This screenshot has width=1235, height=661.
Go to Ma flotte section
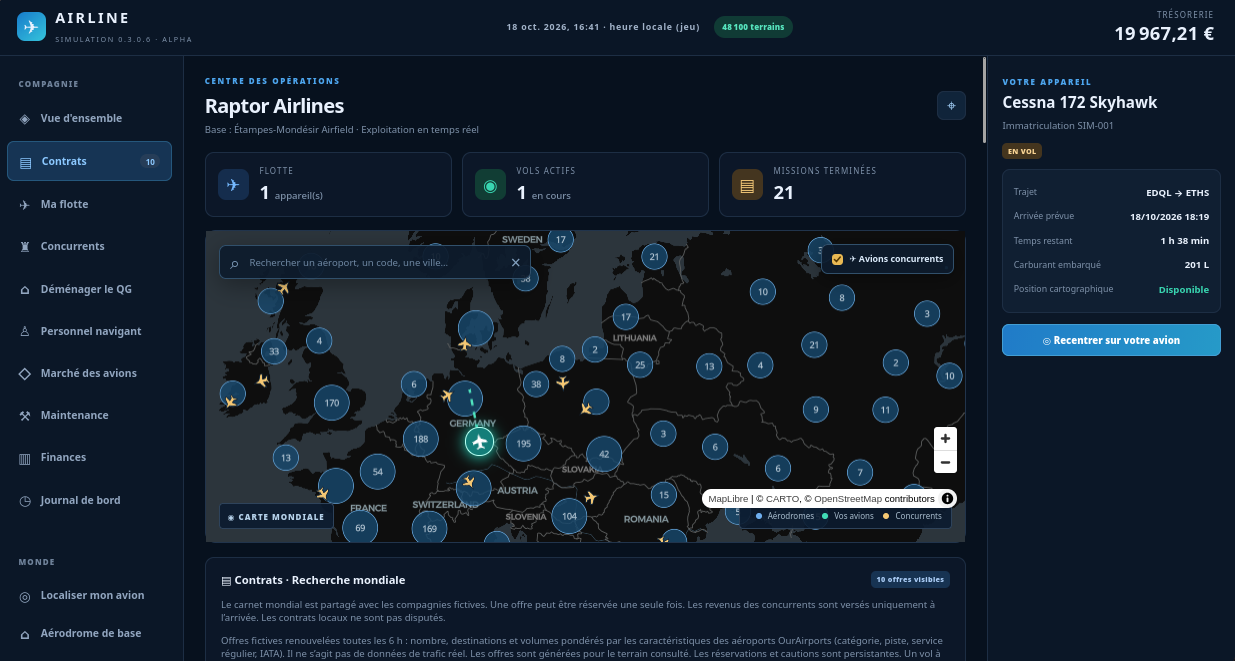pyautogui.click(x=89, y=204)
